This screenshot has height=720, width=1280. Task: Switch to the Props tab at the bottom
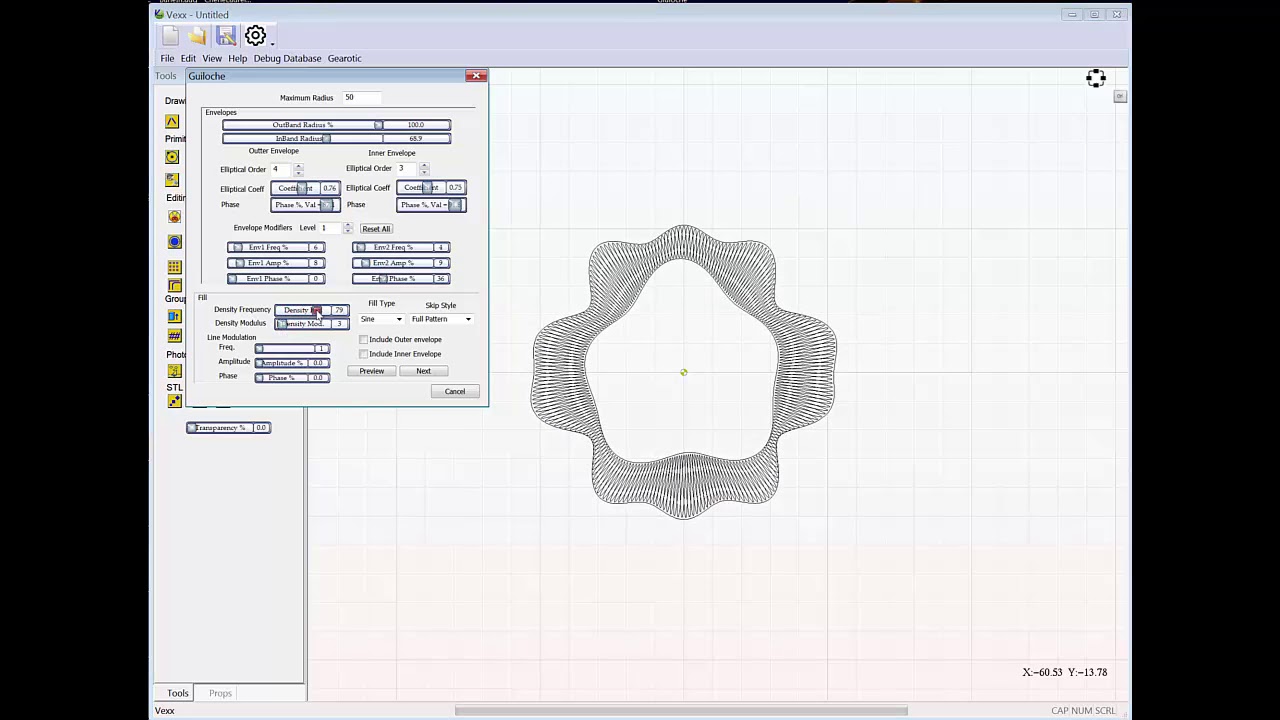click(220, 693)
